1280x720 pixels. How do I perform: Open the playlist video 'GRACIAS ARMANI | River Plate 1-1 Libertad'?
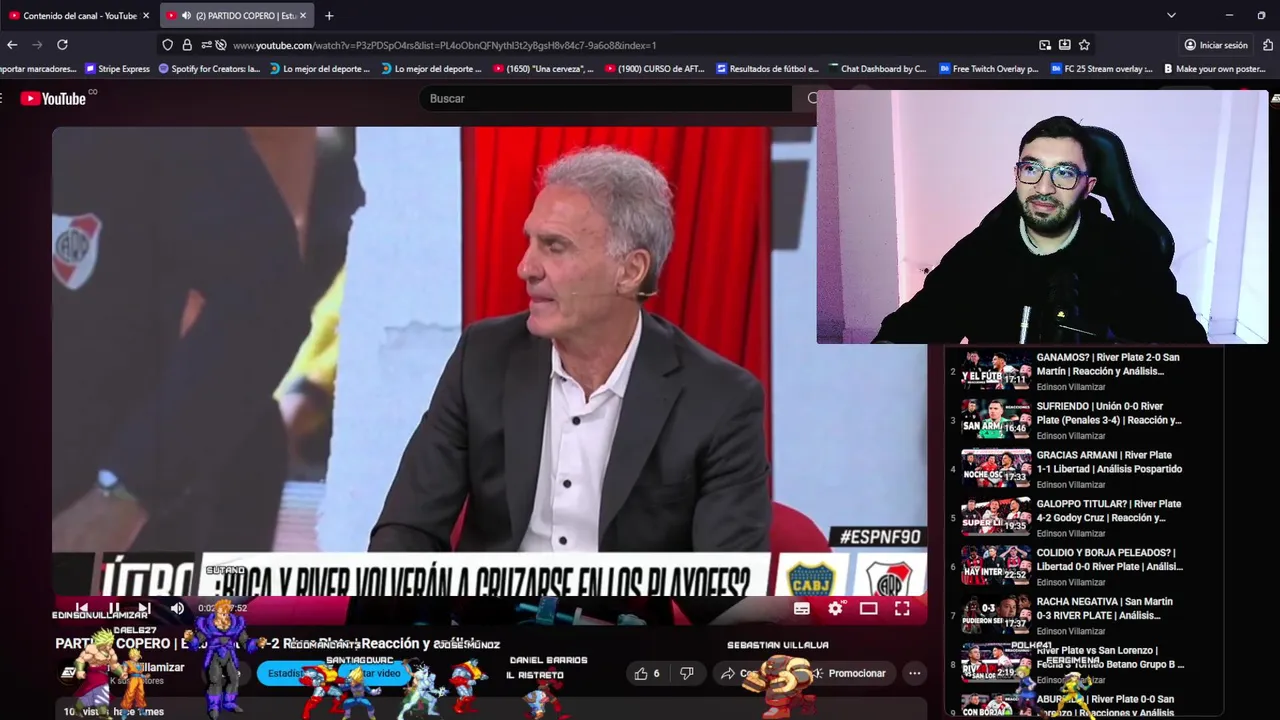point(1108,462)
